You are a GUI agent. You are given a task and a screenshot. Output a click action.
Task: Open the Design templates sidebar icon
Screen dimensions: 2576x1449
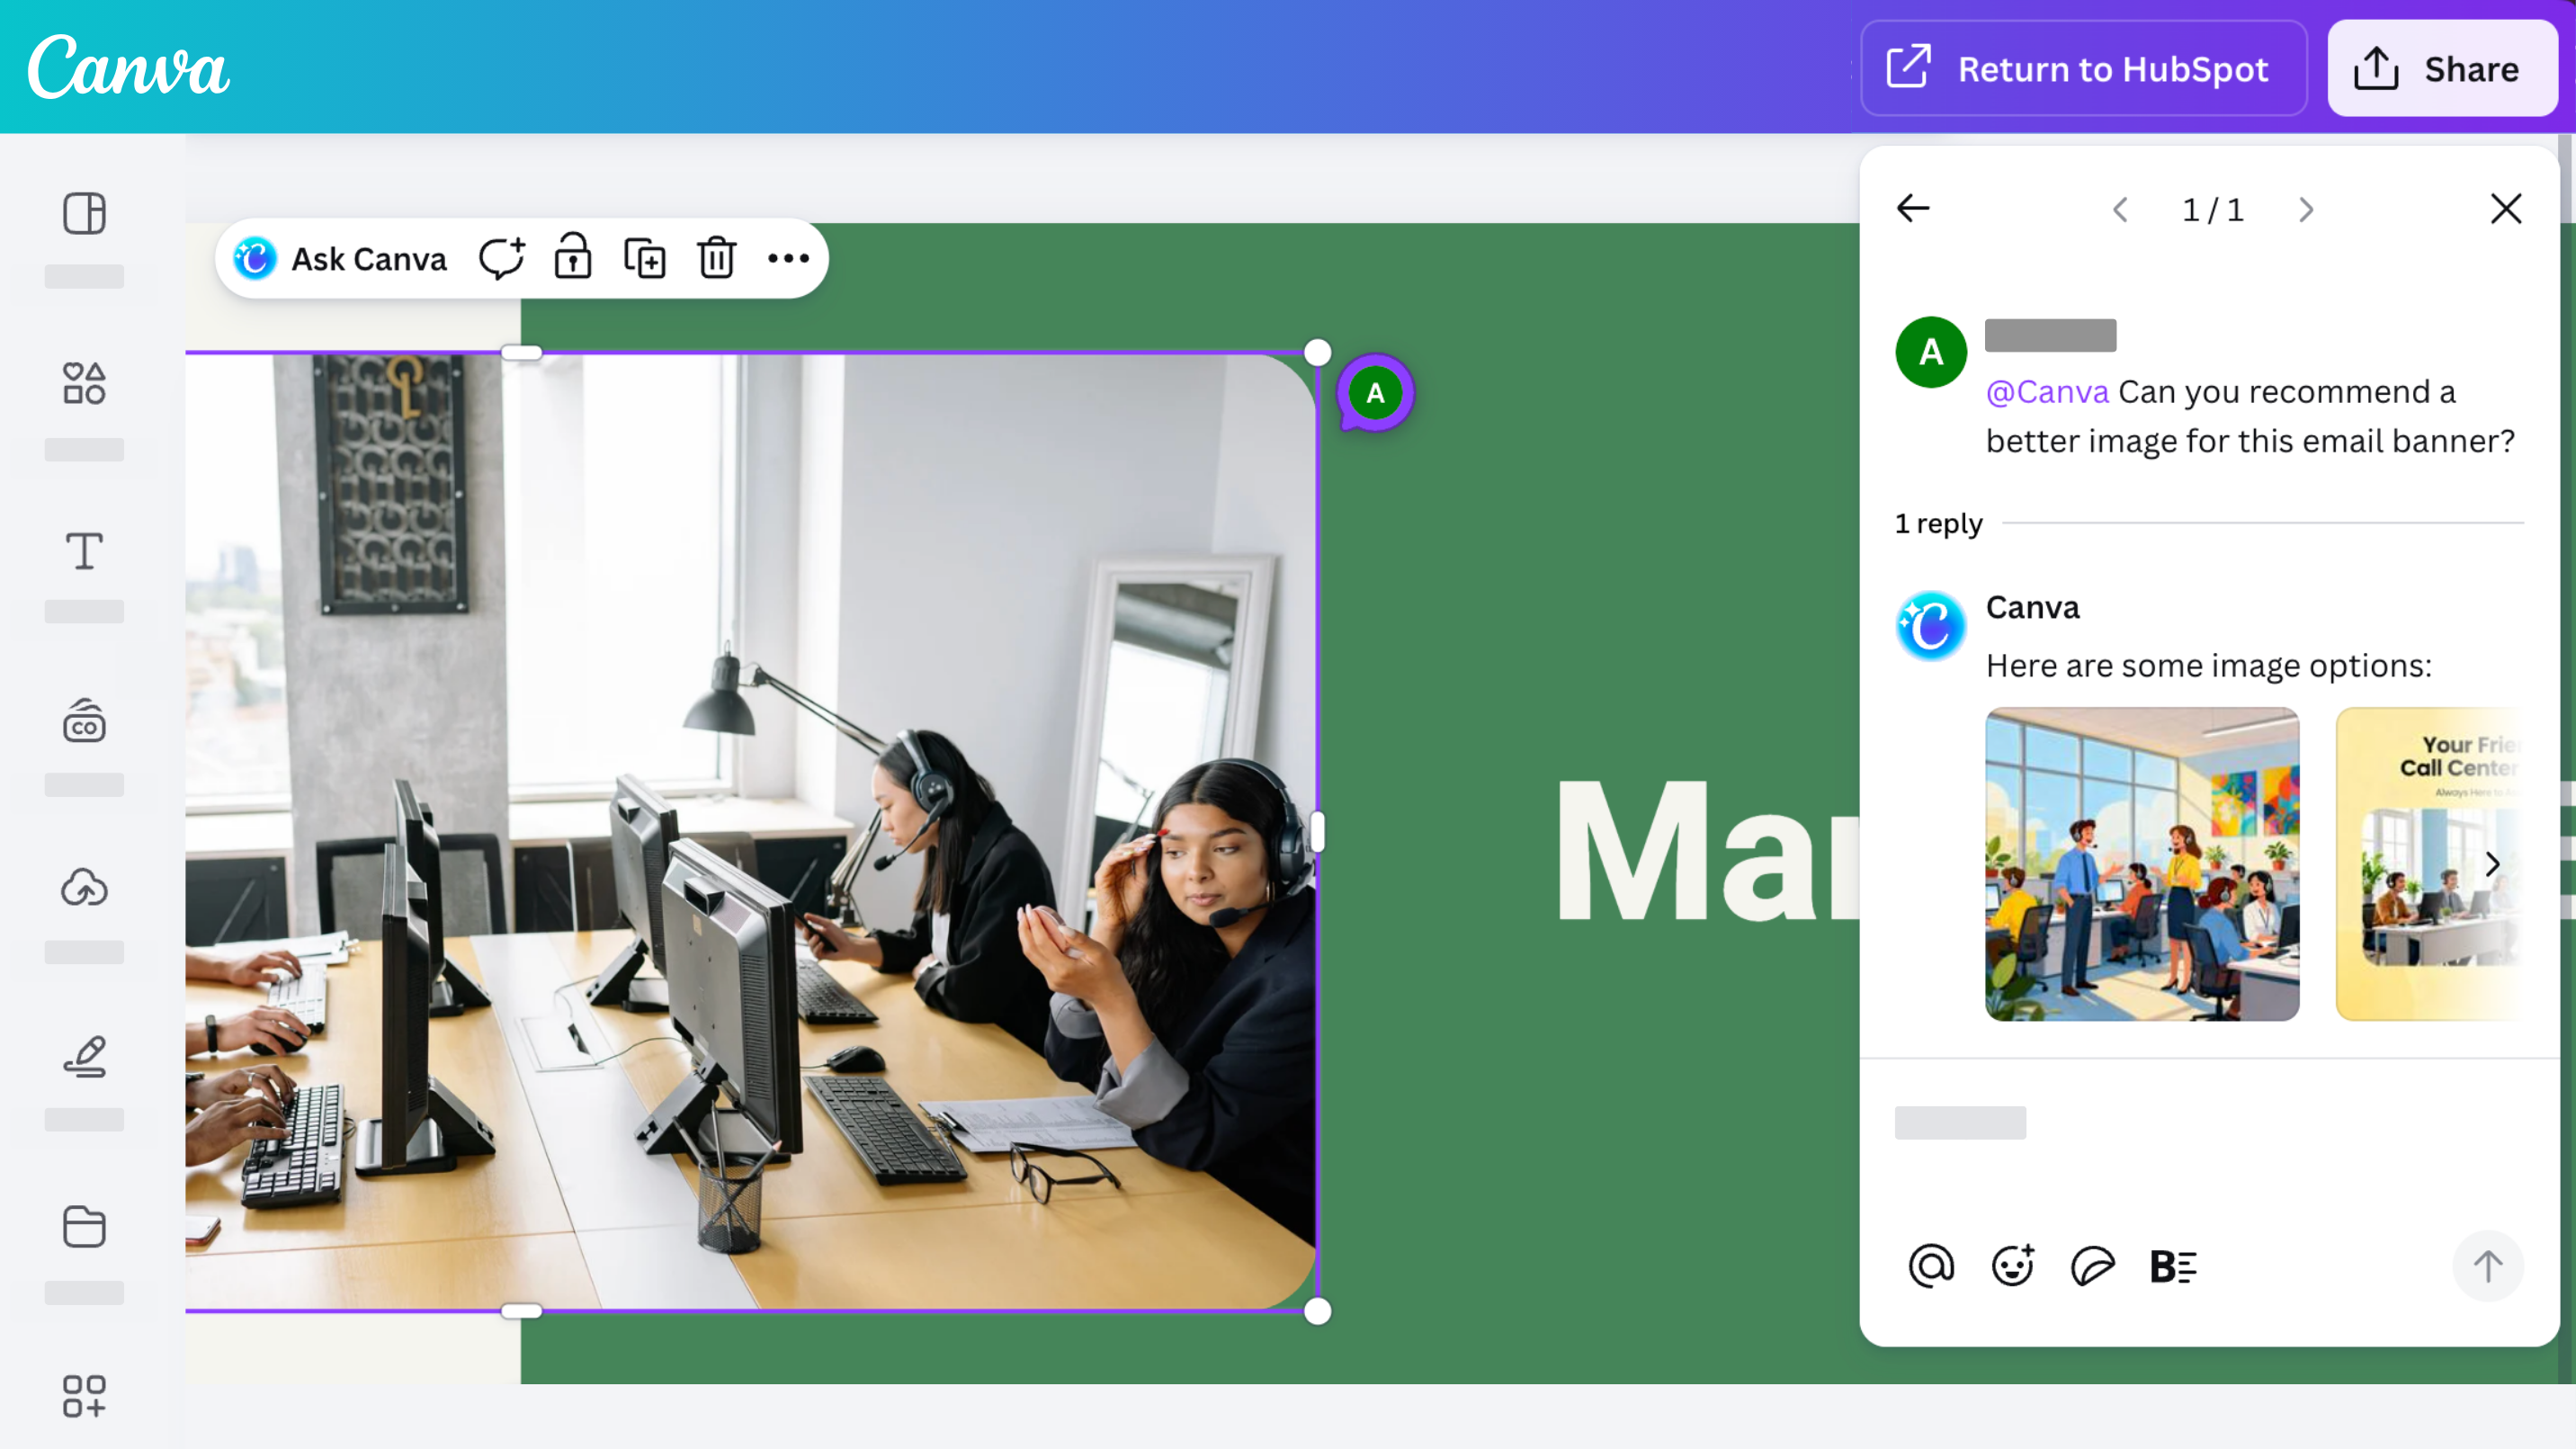84,213
